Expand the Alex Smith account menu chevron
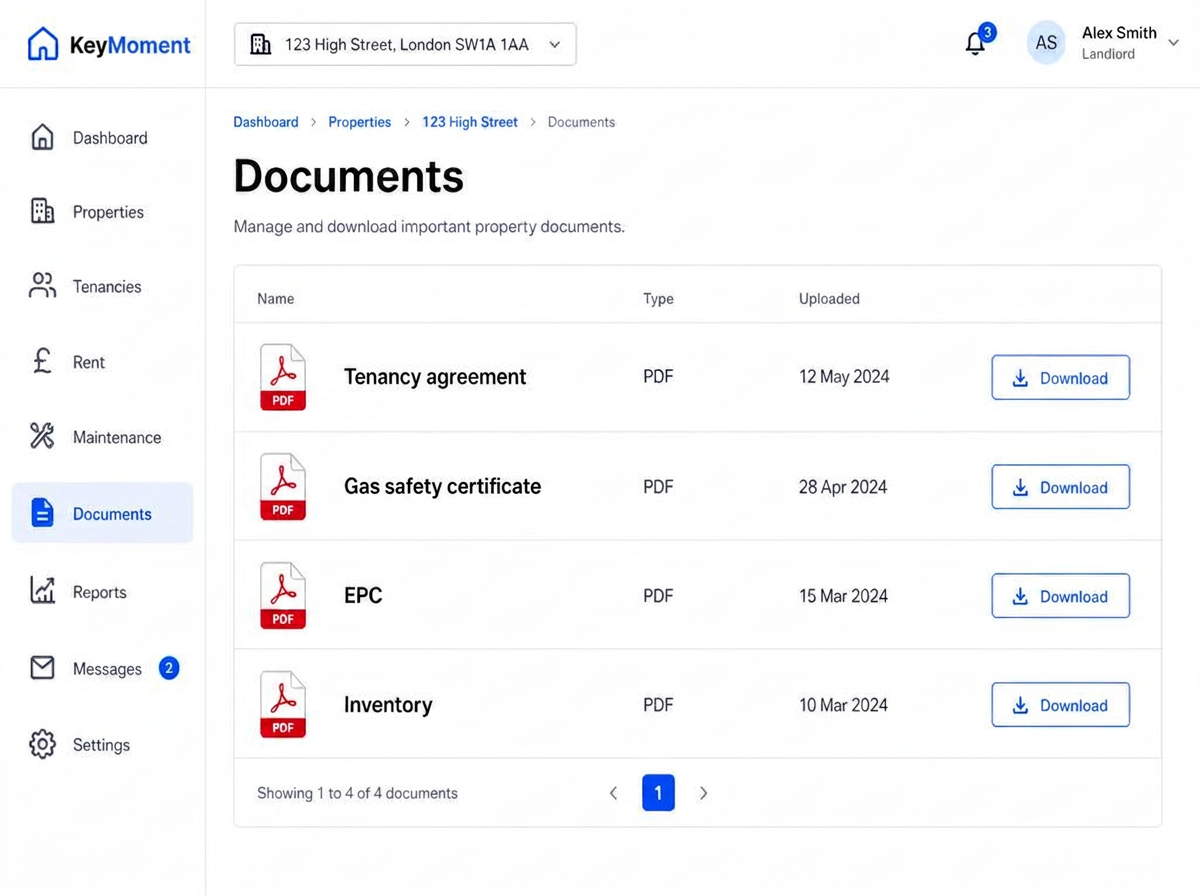 pos(1174,43)
